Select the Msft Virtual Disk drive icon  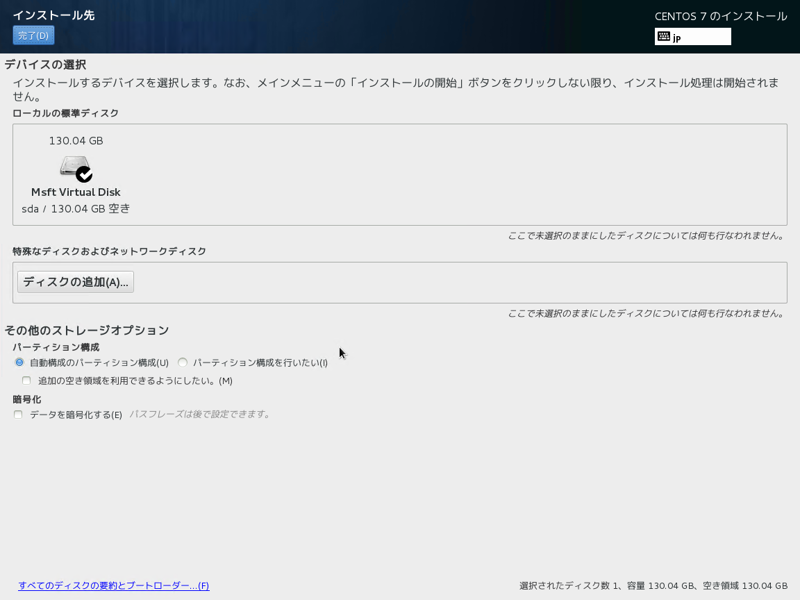(x=76, y=168)
